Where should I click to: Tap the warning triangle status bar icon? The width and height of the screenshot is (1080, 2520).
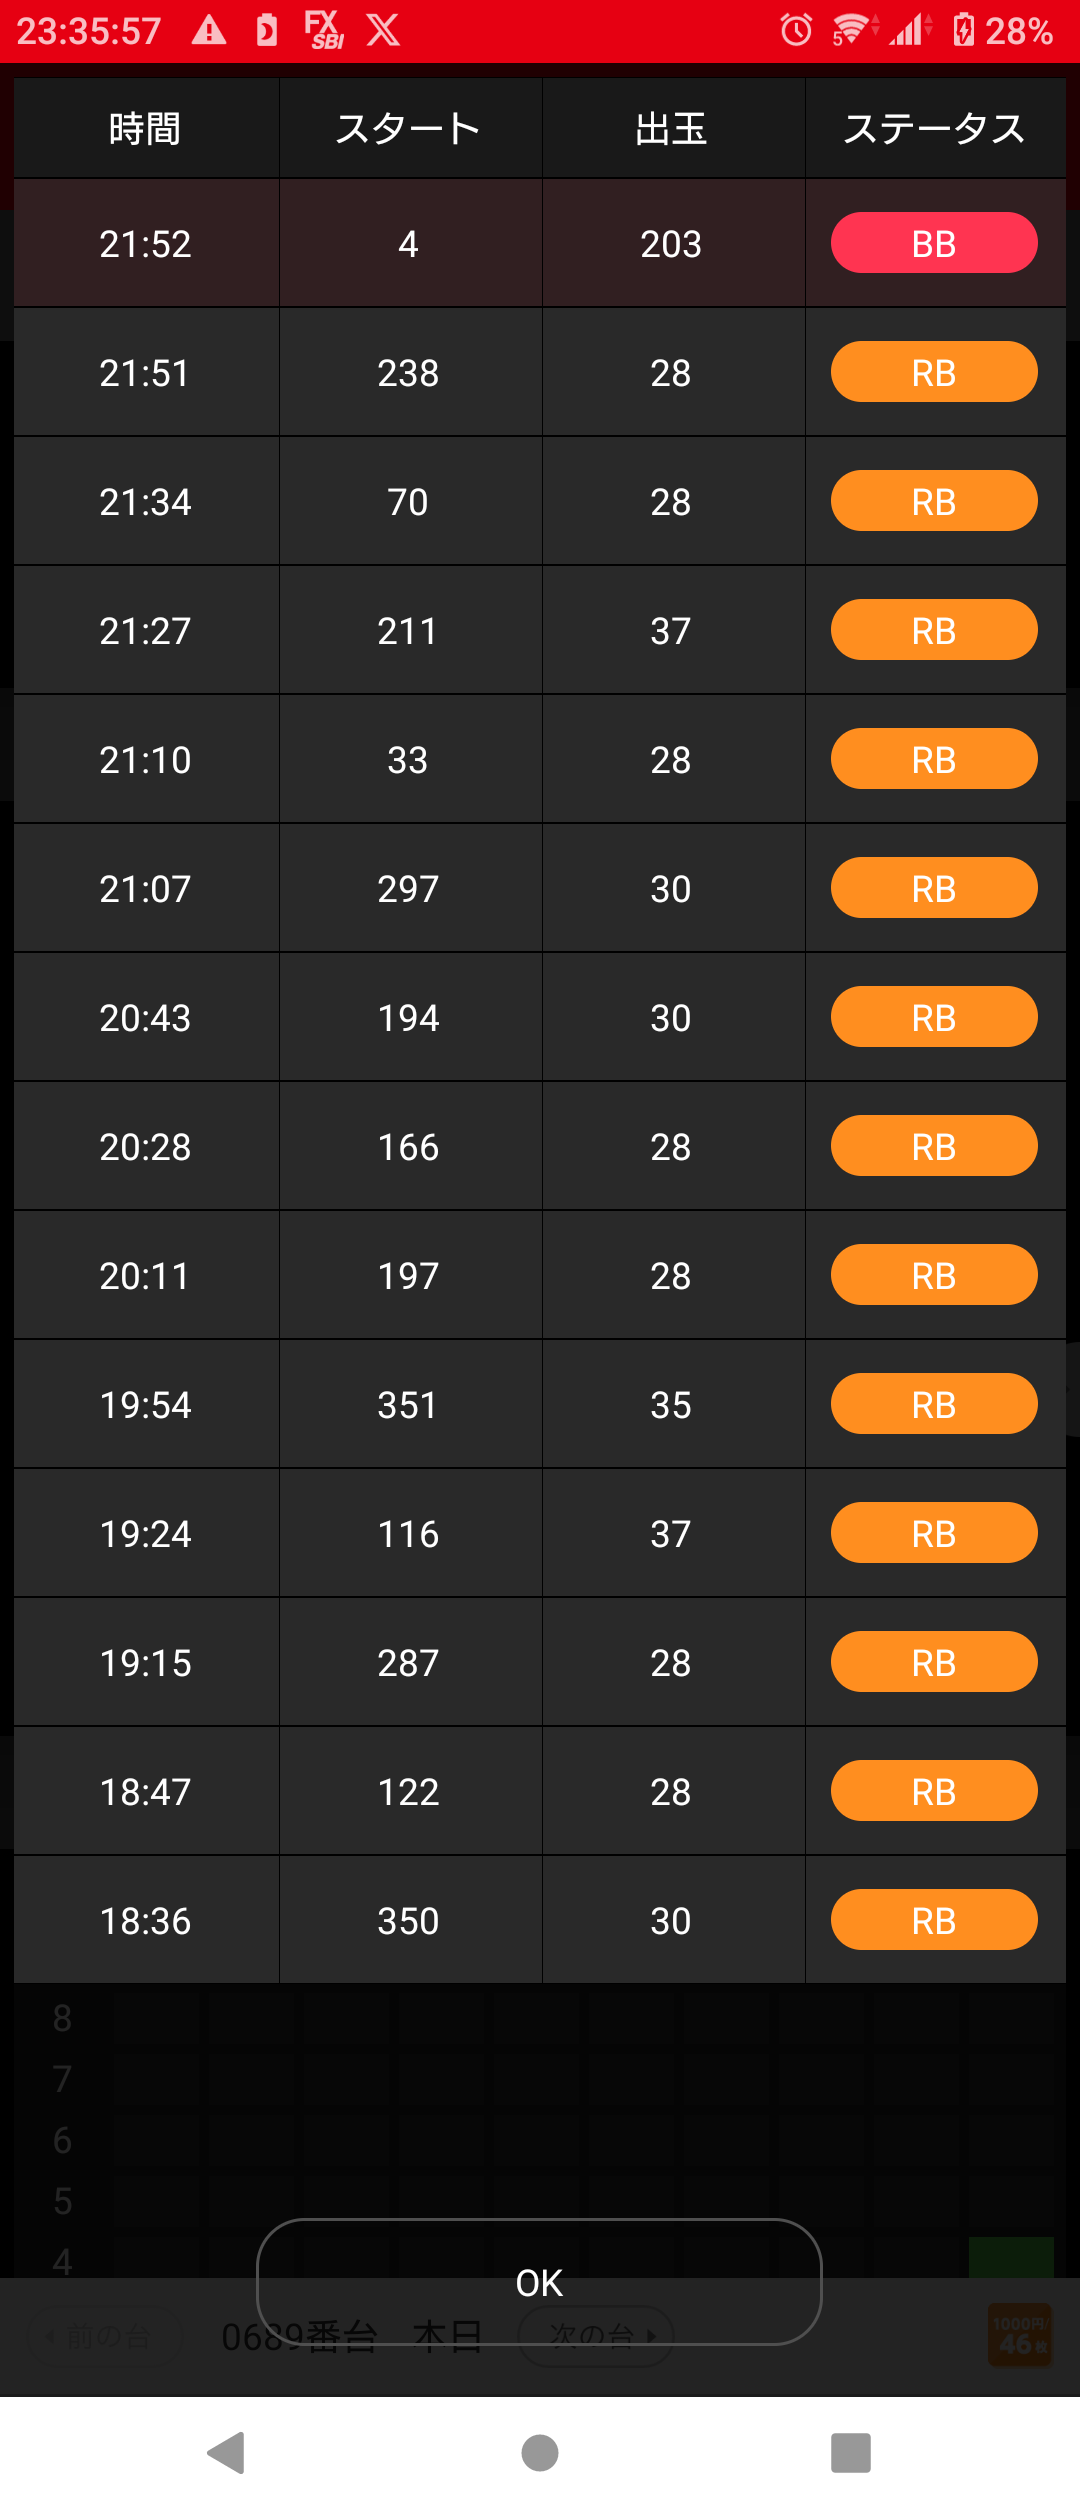tap(209, 30)
